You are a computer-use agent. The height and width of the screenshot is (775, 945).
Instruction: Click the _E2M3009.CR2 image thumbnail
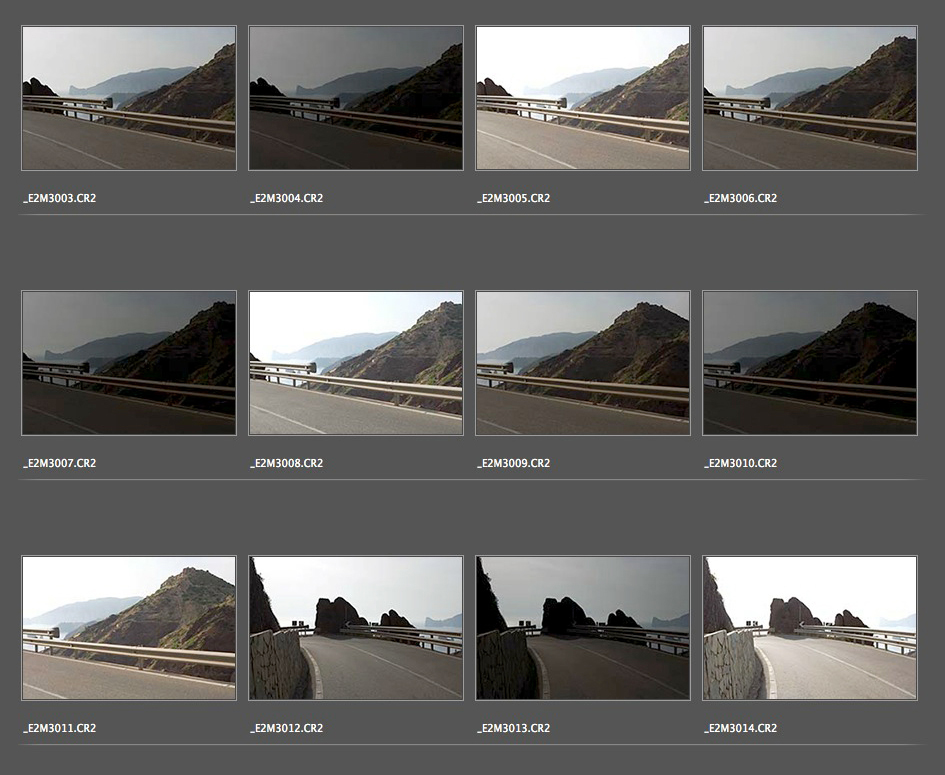click(583, 363)
